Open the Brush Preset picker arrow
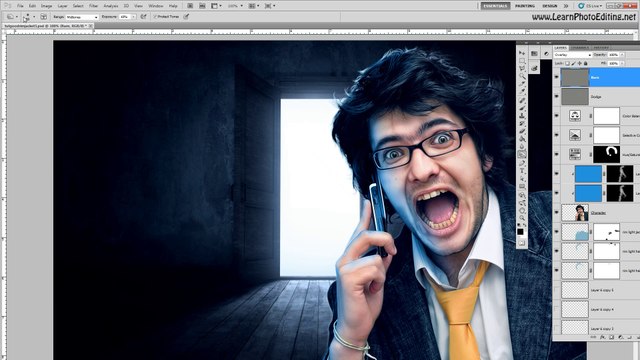This screenshot has height=360, width=640. [x=34, y=17]
